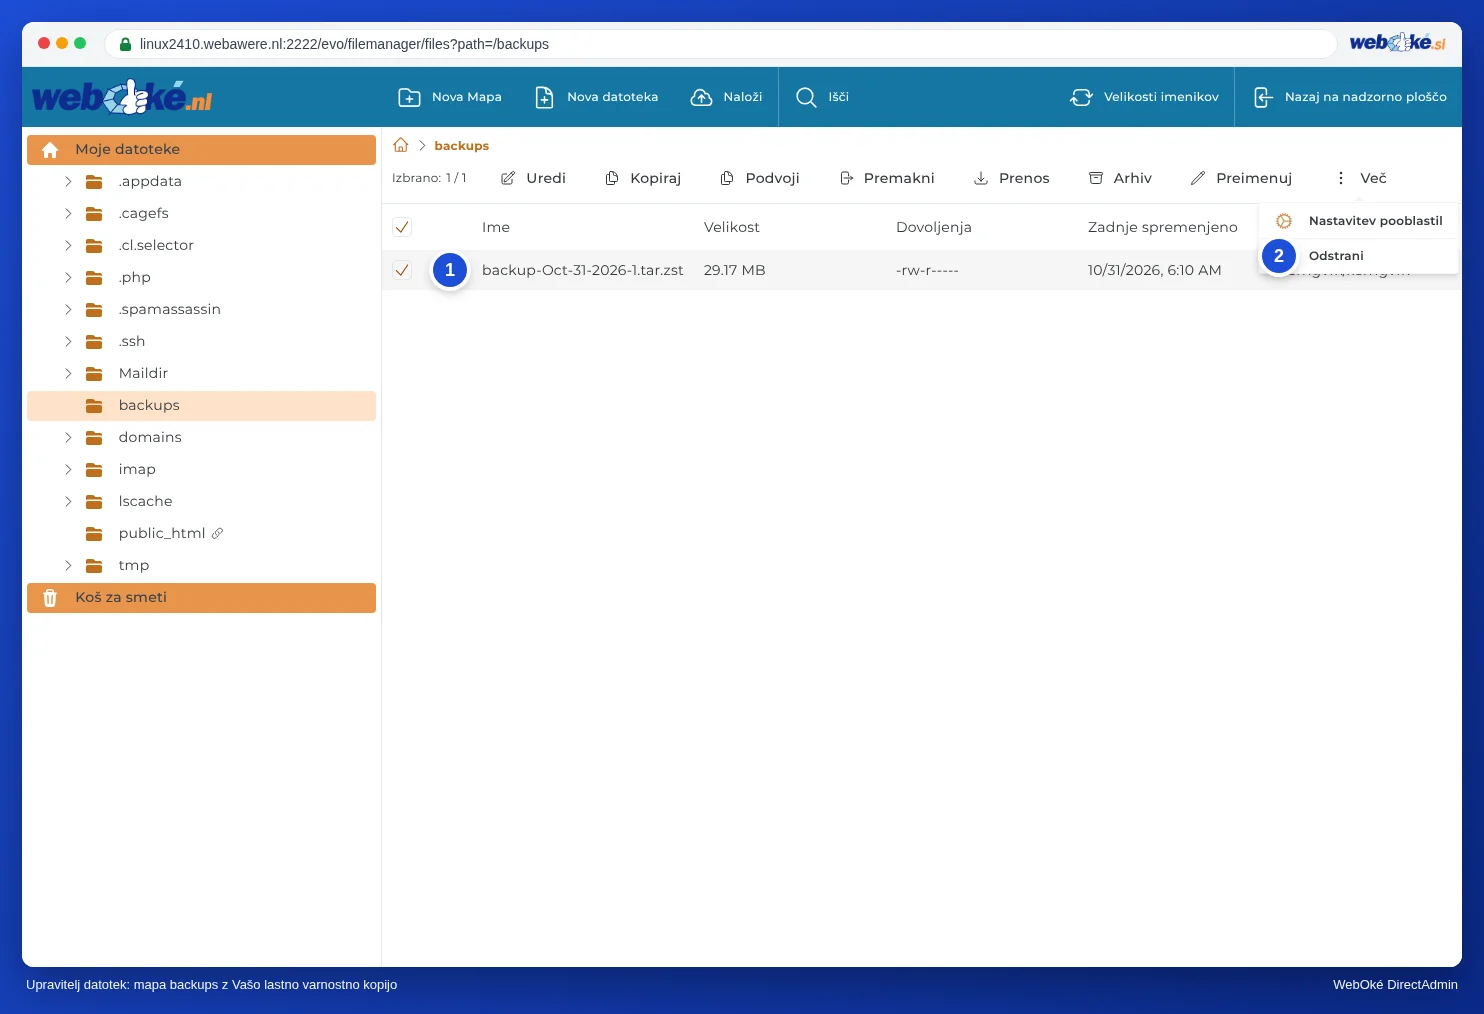Click the Velikosti imenikov refresh icon
This screenshot has height=1014, width=1484.
1081,97
